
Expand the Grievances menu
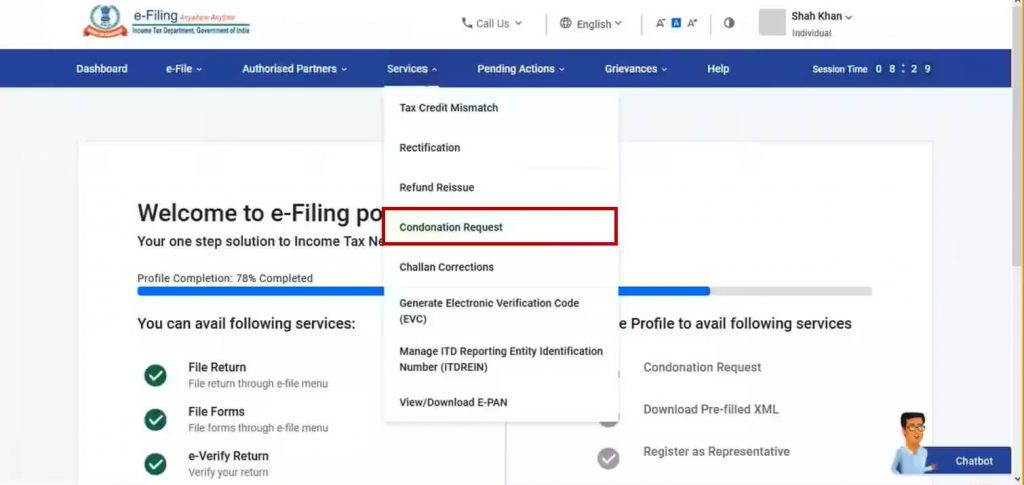(635, 69)
